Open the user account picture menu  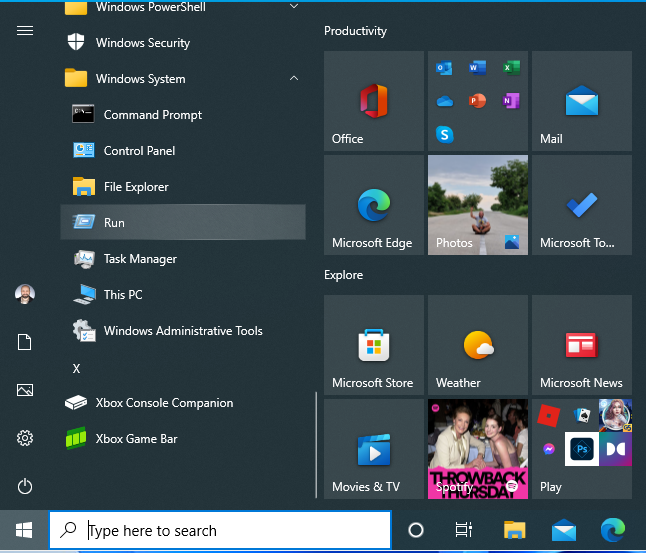pos(25,294)
